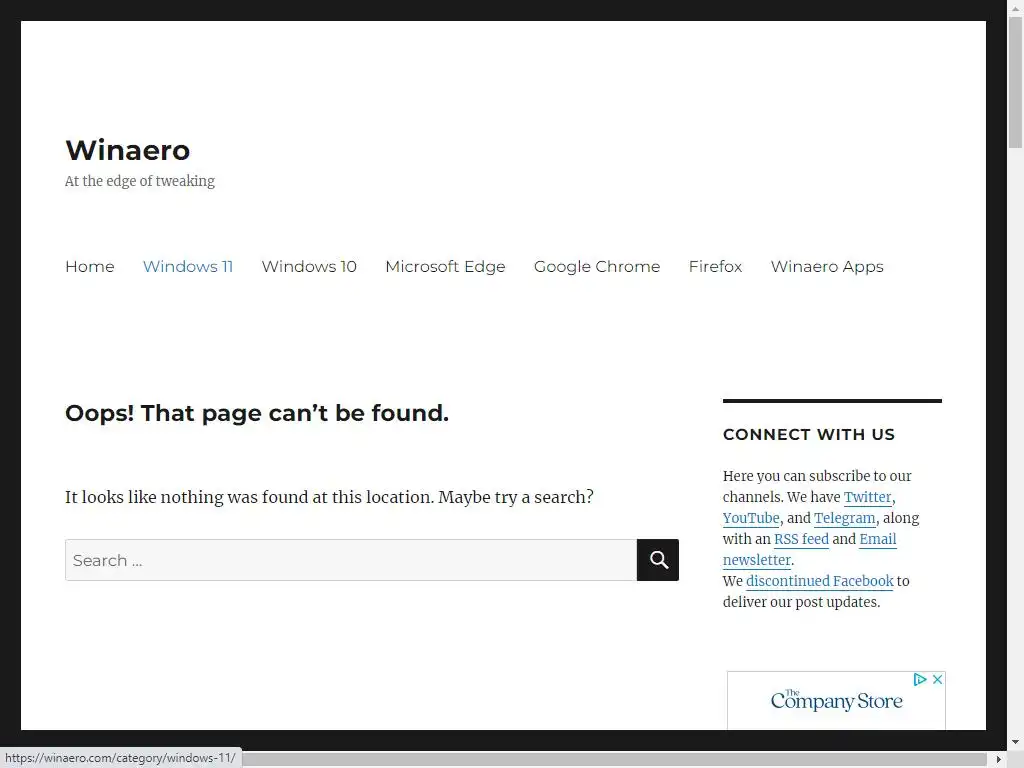Image resolution: width=1024 pixels, height=768 pixels.
Task: Follow the Twitter link
Action: click(x=867, y=497)
